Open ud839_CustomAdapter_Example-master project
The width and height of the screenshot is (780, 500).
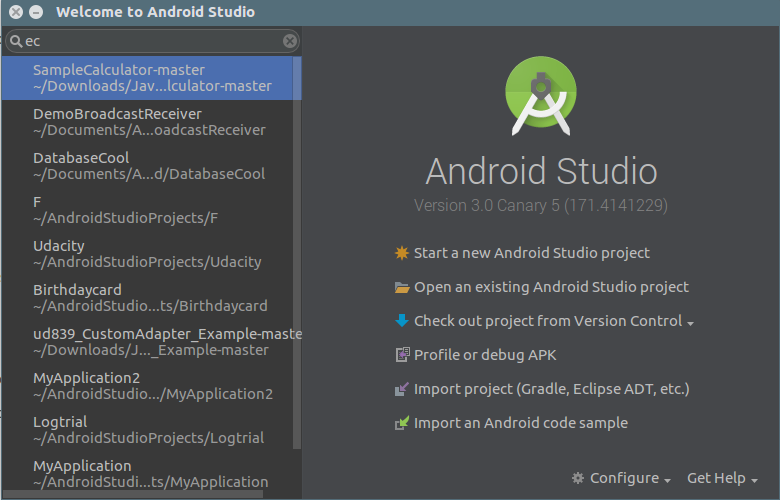[148, 341]
